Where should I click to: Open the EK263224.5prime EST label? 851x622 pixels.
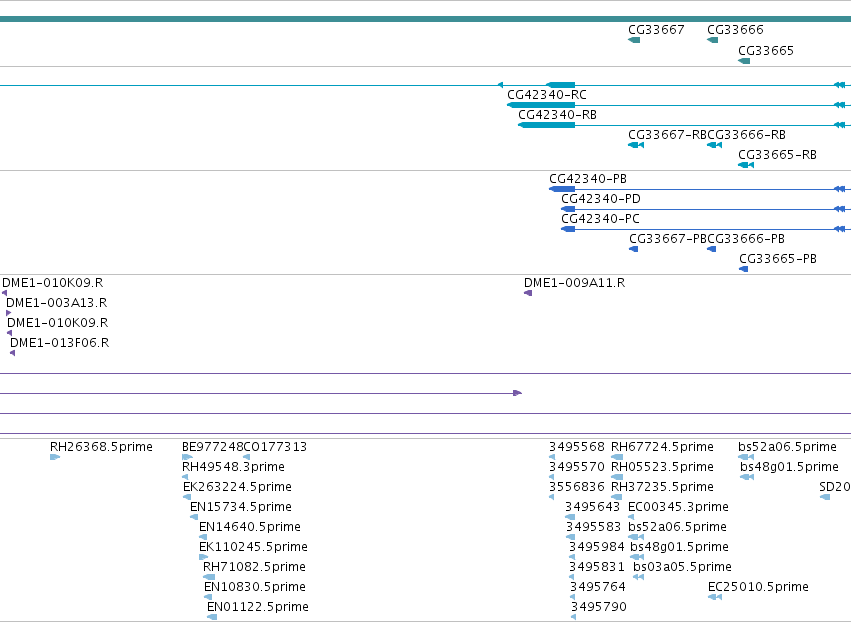coord(237,487)
